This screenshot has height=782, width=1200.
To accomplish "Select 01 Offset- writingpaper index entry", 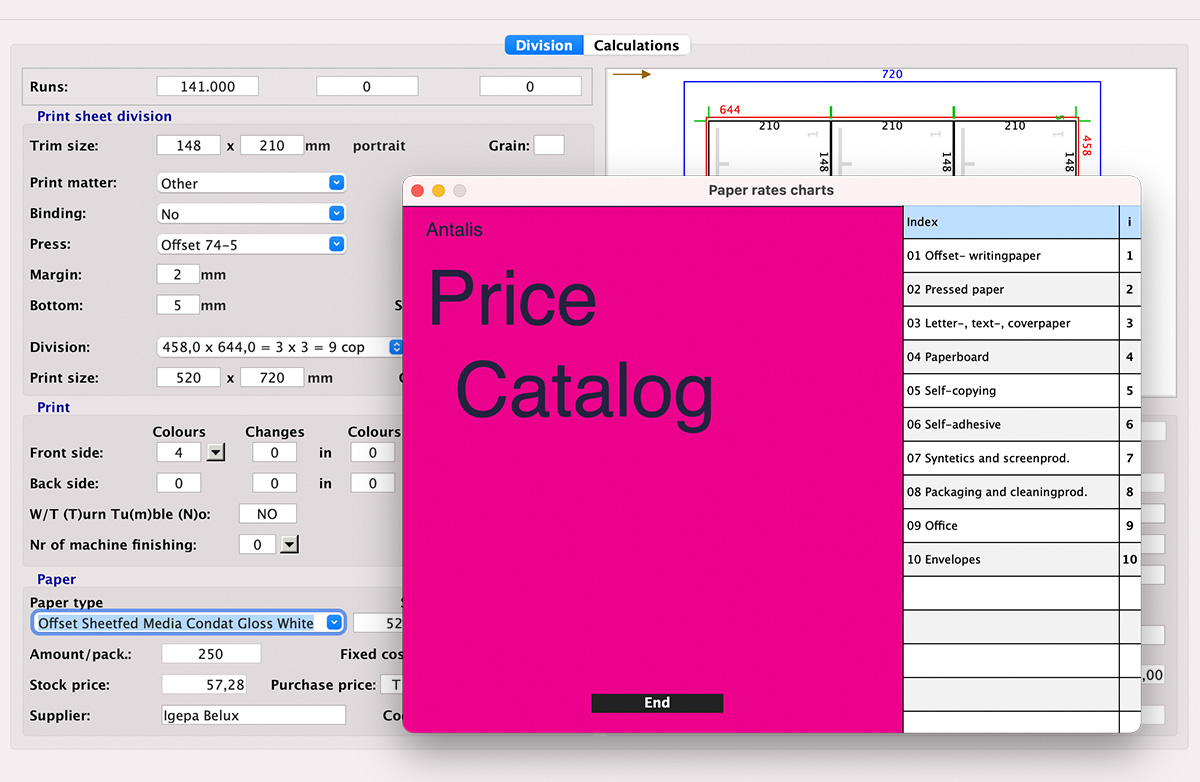I will [1010, 256].
